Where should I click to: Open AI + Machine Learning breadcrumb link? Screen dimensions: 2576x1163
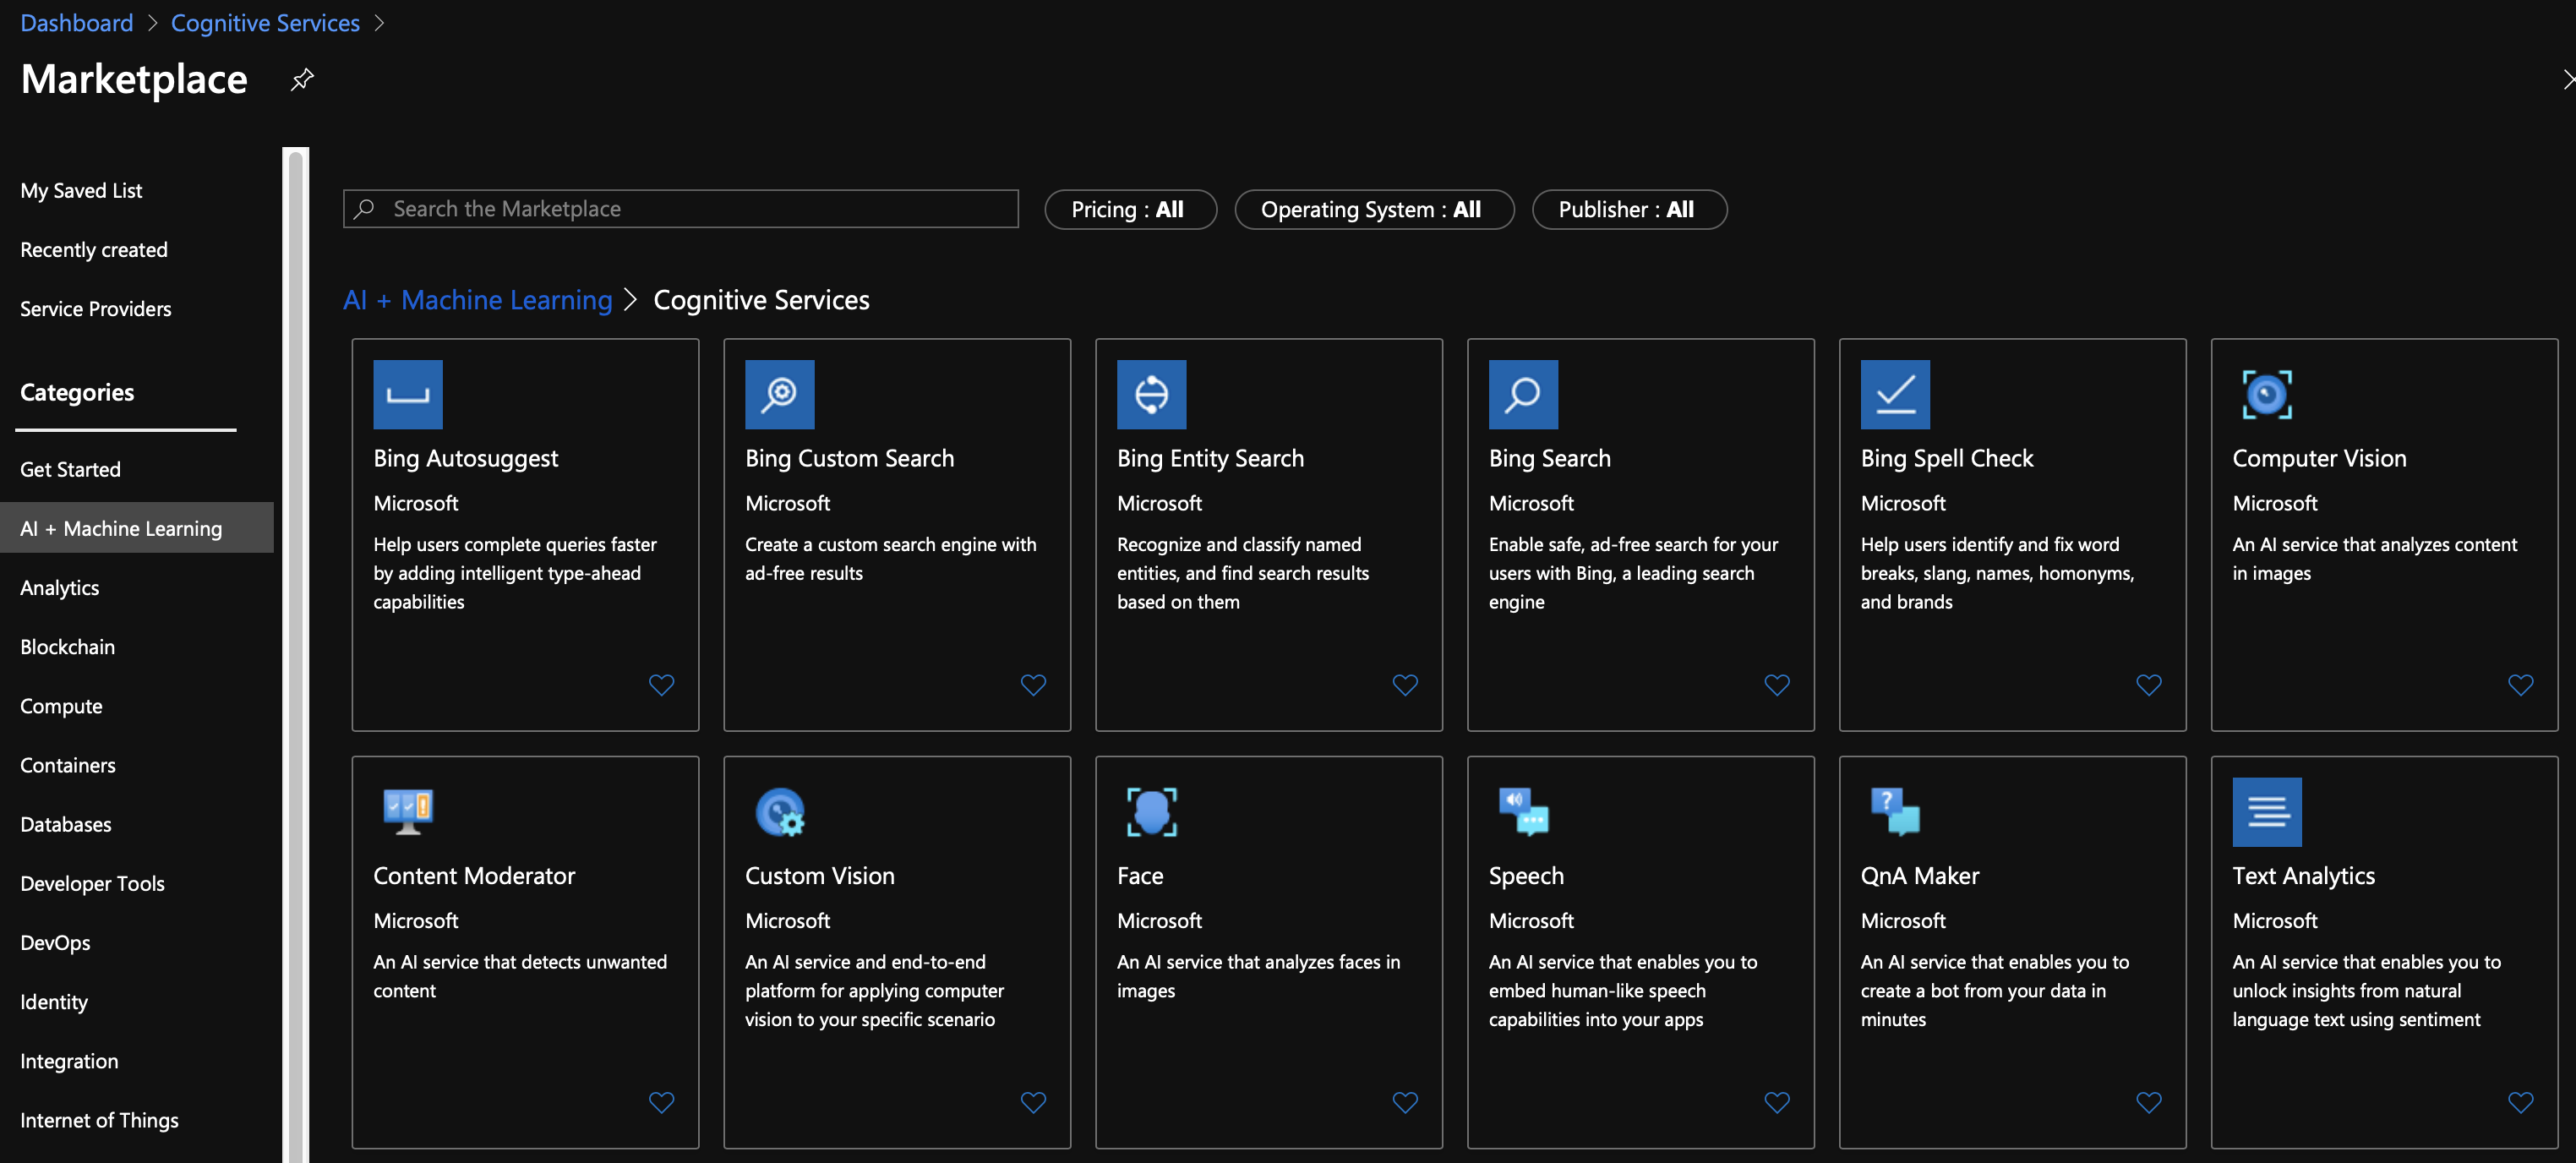point(477,300)
